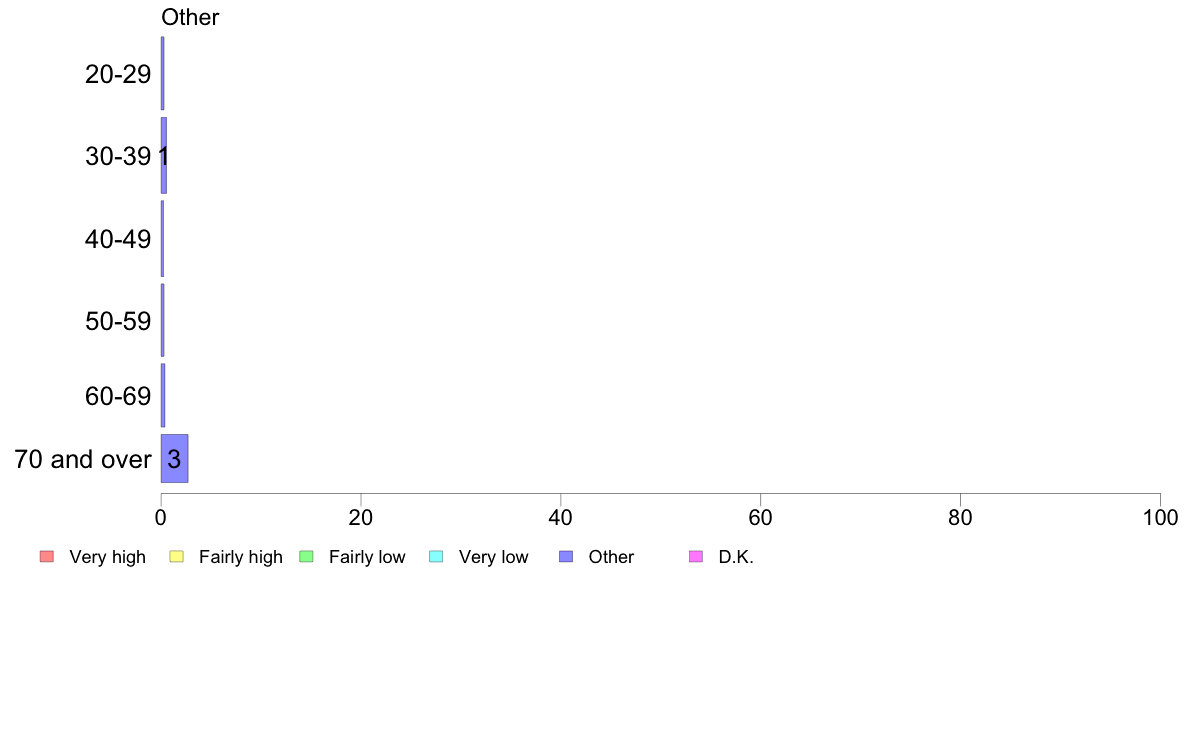The height and width of the screenshot is (736, 1188).
Task: Click the 70 and over axis label
Action: tap(83, 459)
